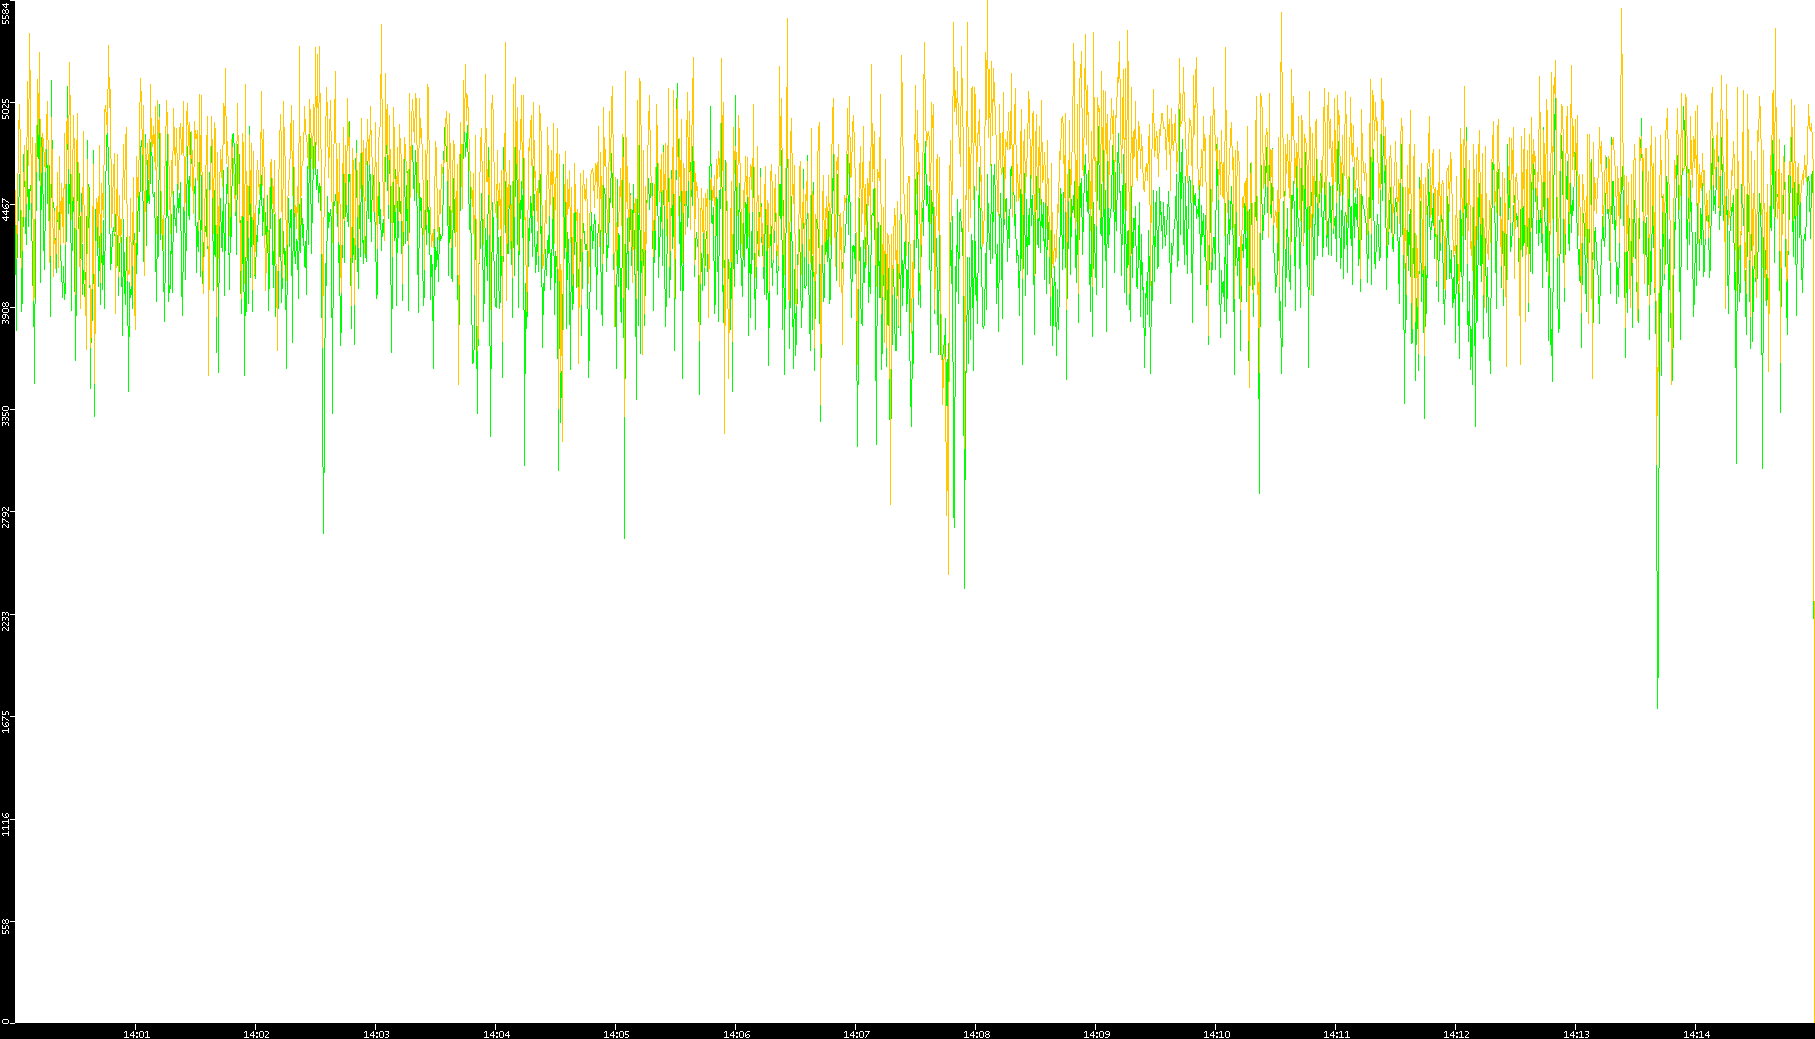Viewport: 1815px width, 1039px height.
Task: Click the 3350 vertical axis label
Action: tap(6, 415)
